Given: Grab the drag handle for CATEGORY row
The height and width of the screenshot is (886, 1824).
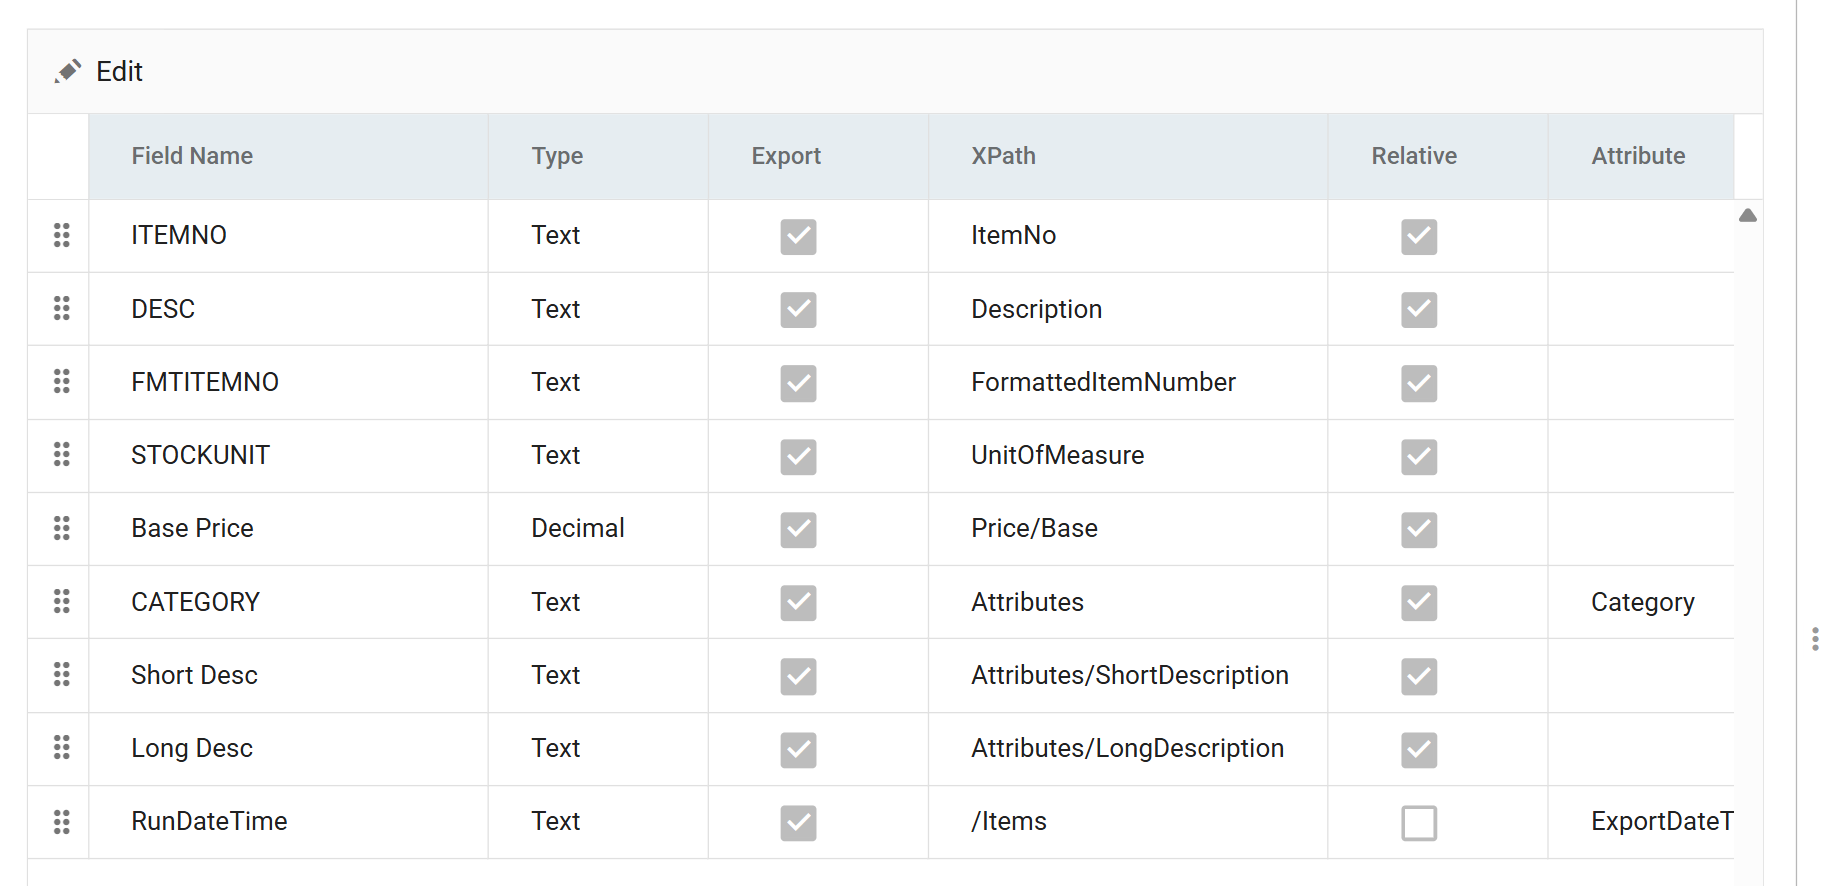Looking at the screenshot, I should (61, 601).
